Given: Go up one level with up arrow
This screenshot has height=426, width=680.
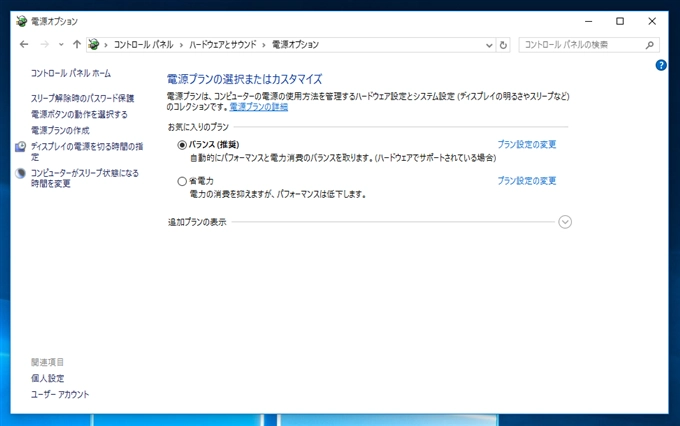Looking at the screenshot, I should (77, 44).
